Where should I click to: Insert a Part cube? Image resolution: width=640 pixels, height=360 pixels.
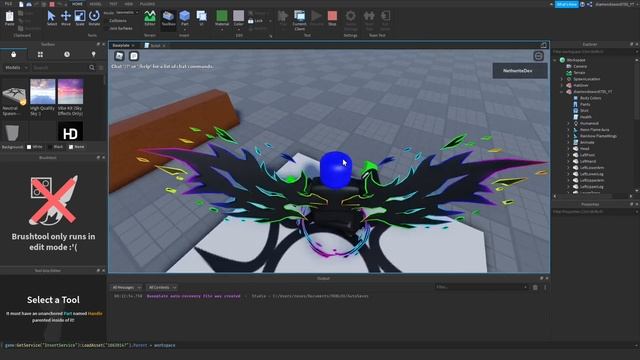pos(184,18)
